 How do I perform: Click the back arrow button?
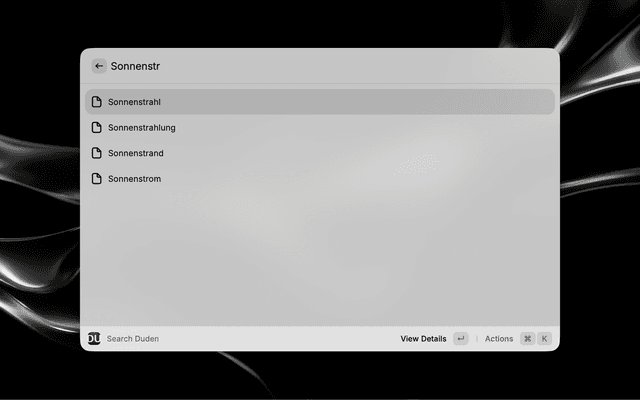click(99, 66)
